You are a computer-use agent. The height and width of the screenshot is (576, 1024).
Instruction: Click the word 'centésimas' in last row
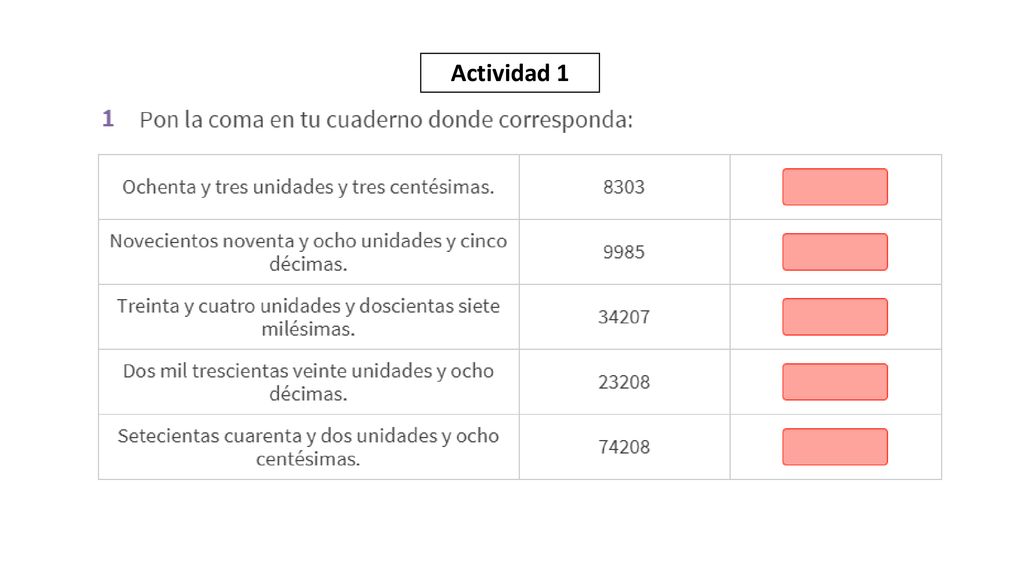tap(308, 459)
